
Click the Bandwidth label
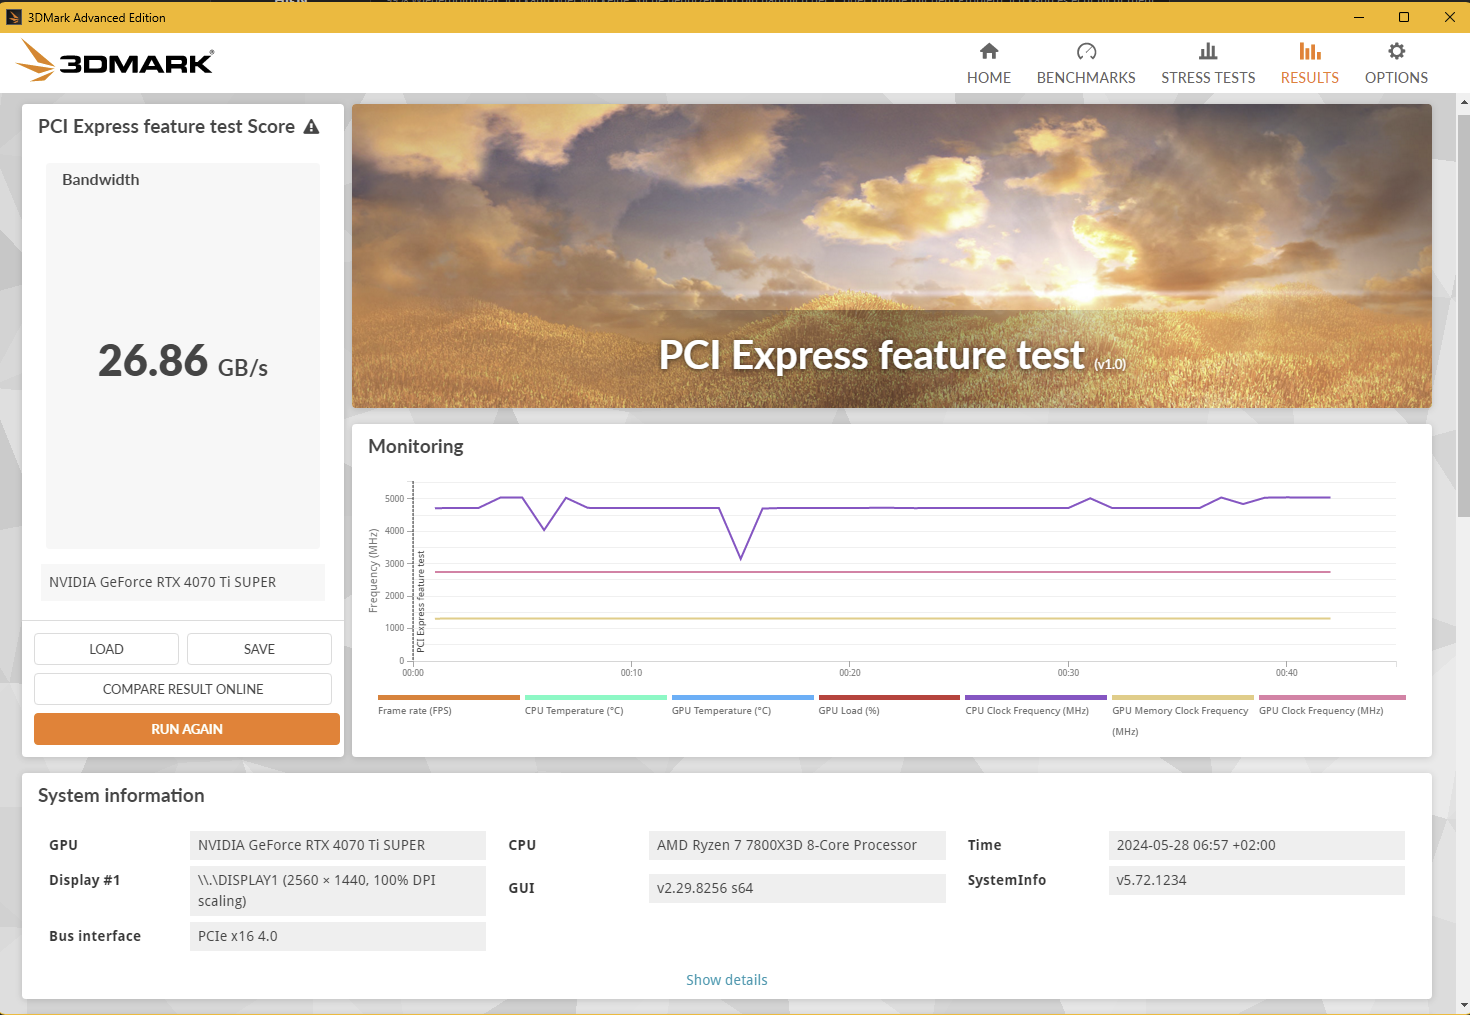(x=101, y=180)
